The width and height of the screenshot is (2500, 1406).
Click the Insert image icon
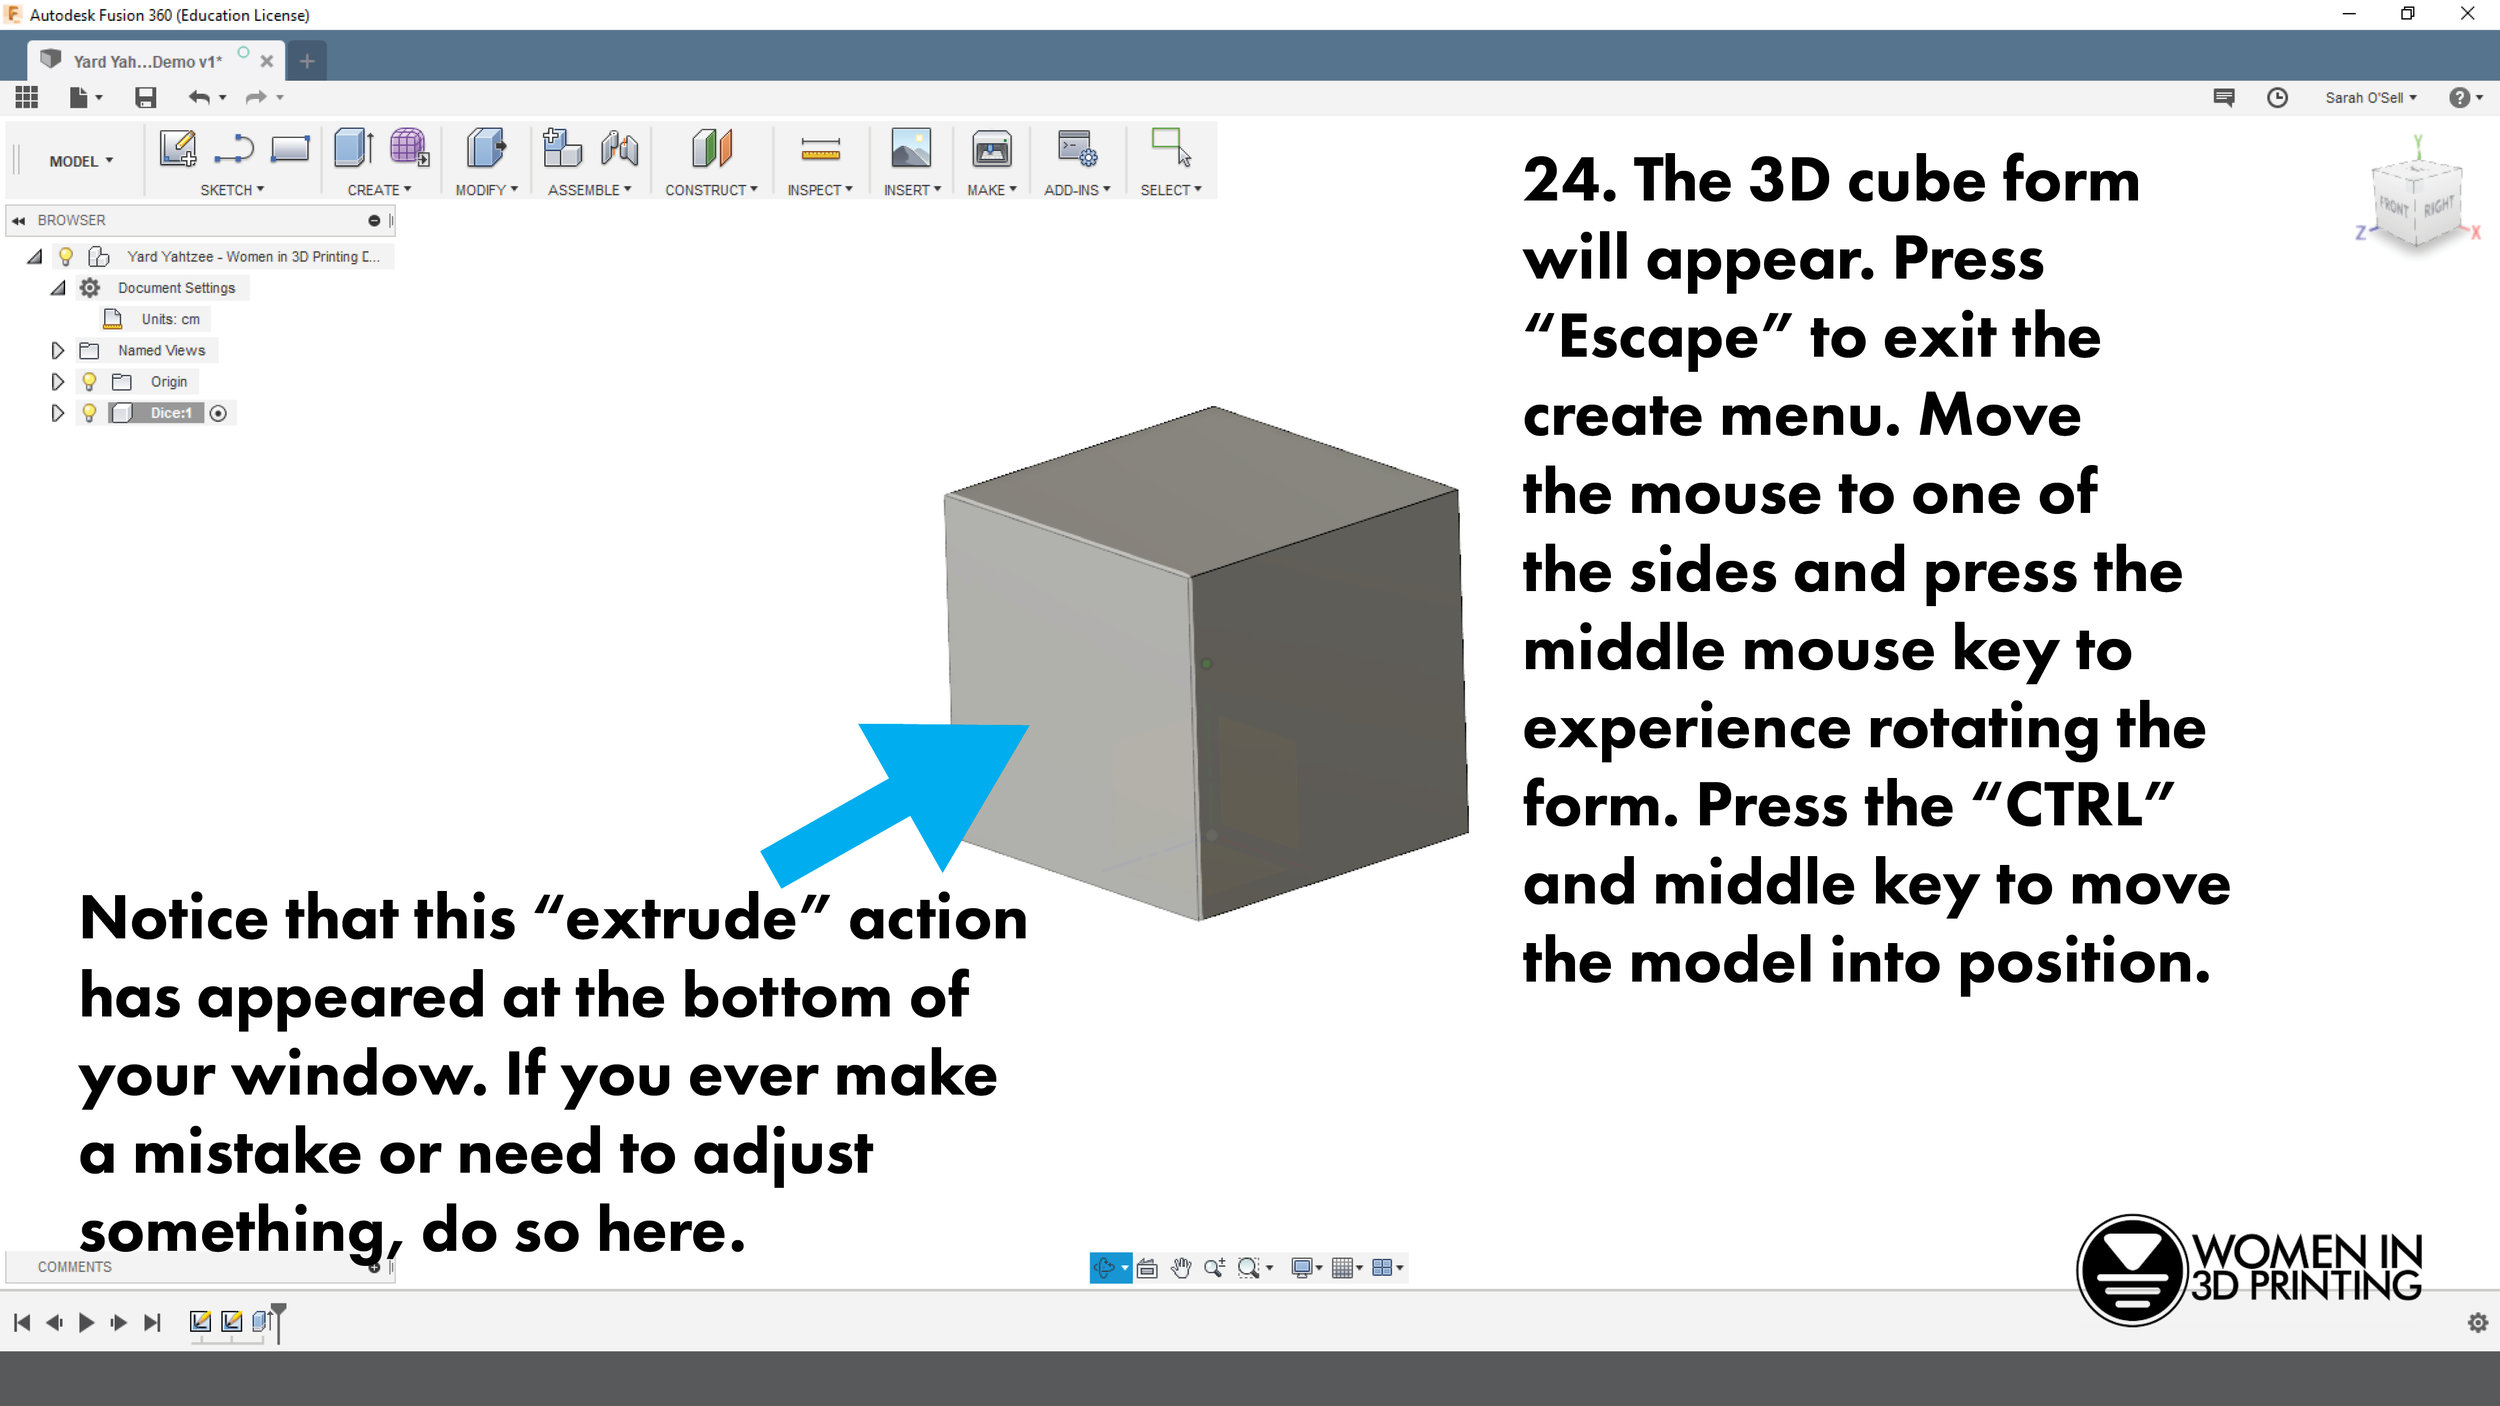click(x=911, y=148)
